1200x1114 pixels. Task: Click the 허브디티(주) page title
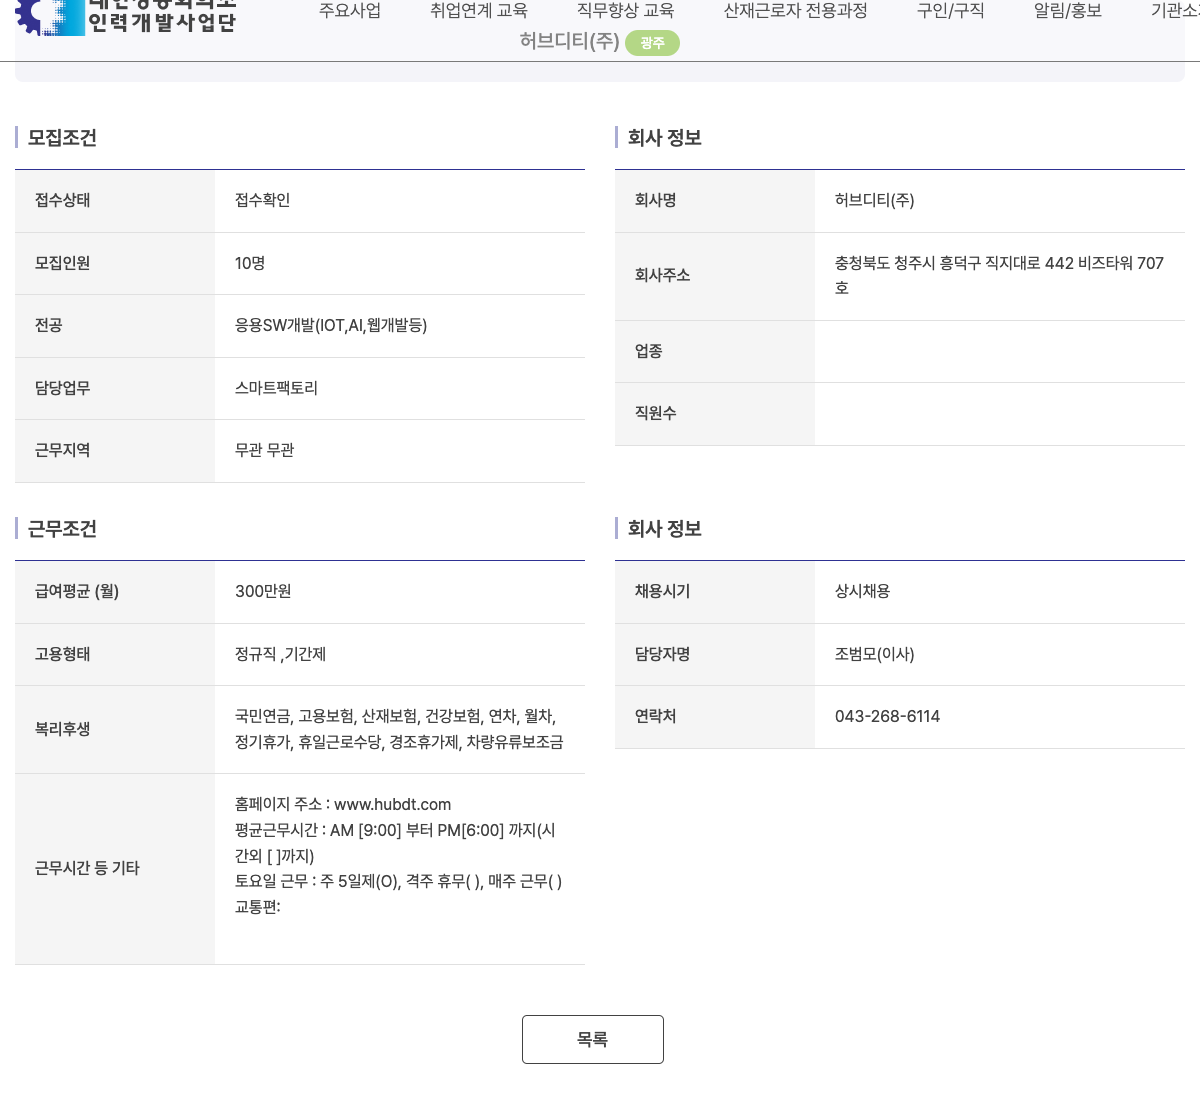coord(569,42)
